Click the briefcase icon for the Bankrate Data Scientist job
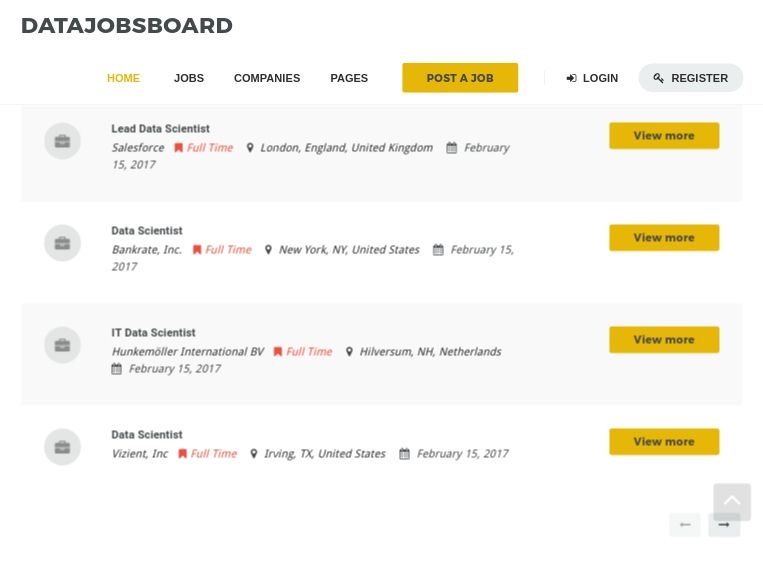Viewport: 763px width, 570px height. coord(62,243)
